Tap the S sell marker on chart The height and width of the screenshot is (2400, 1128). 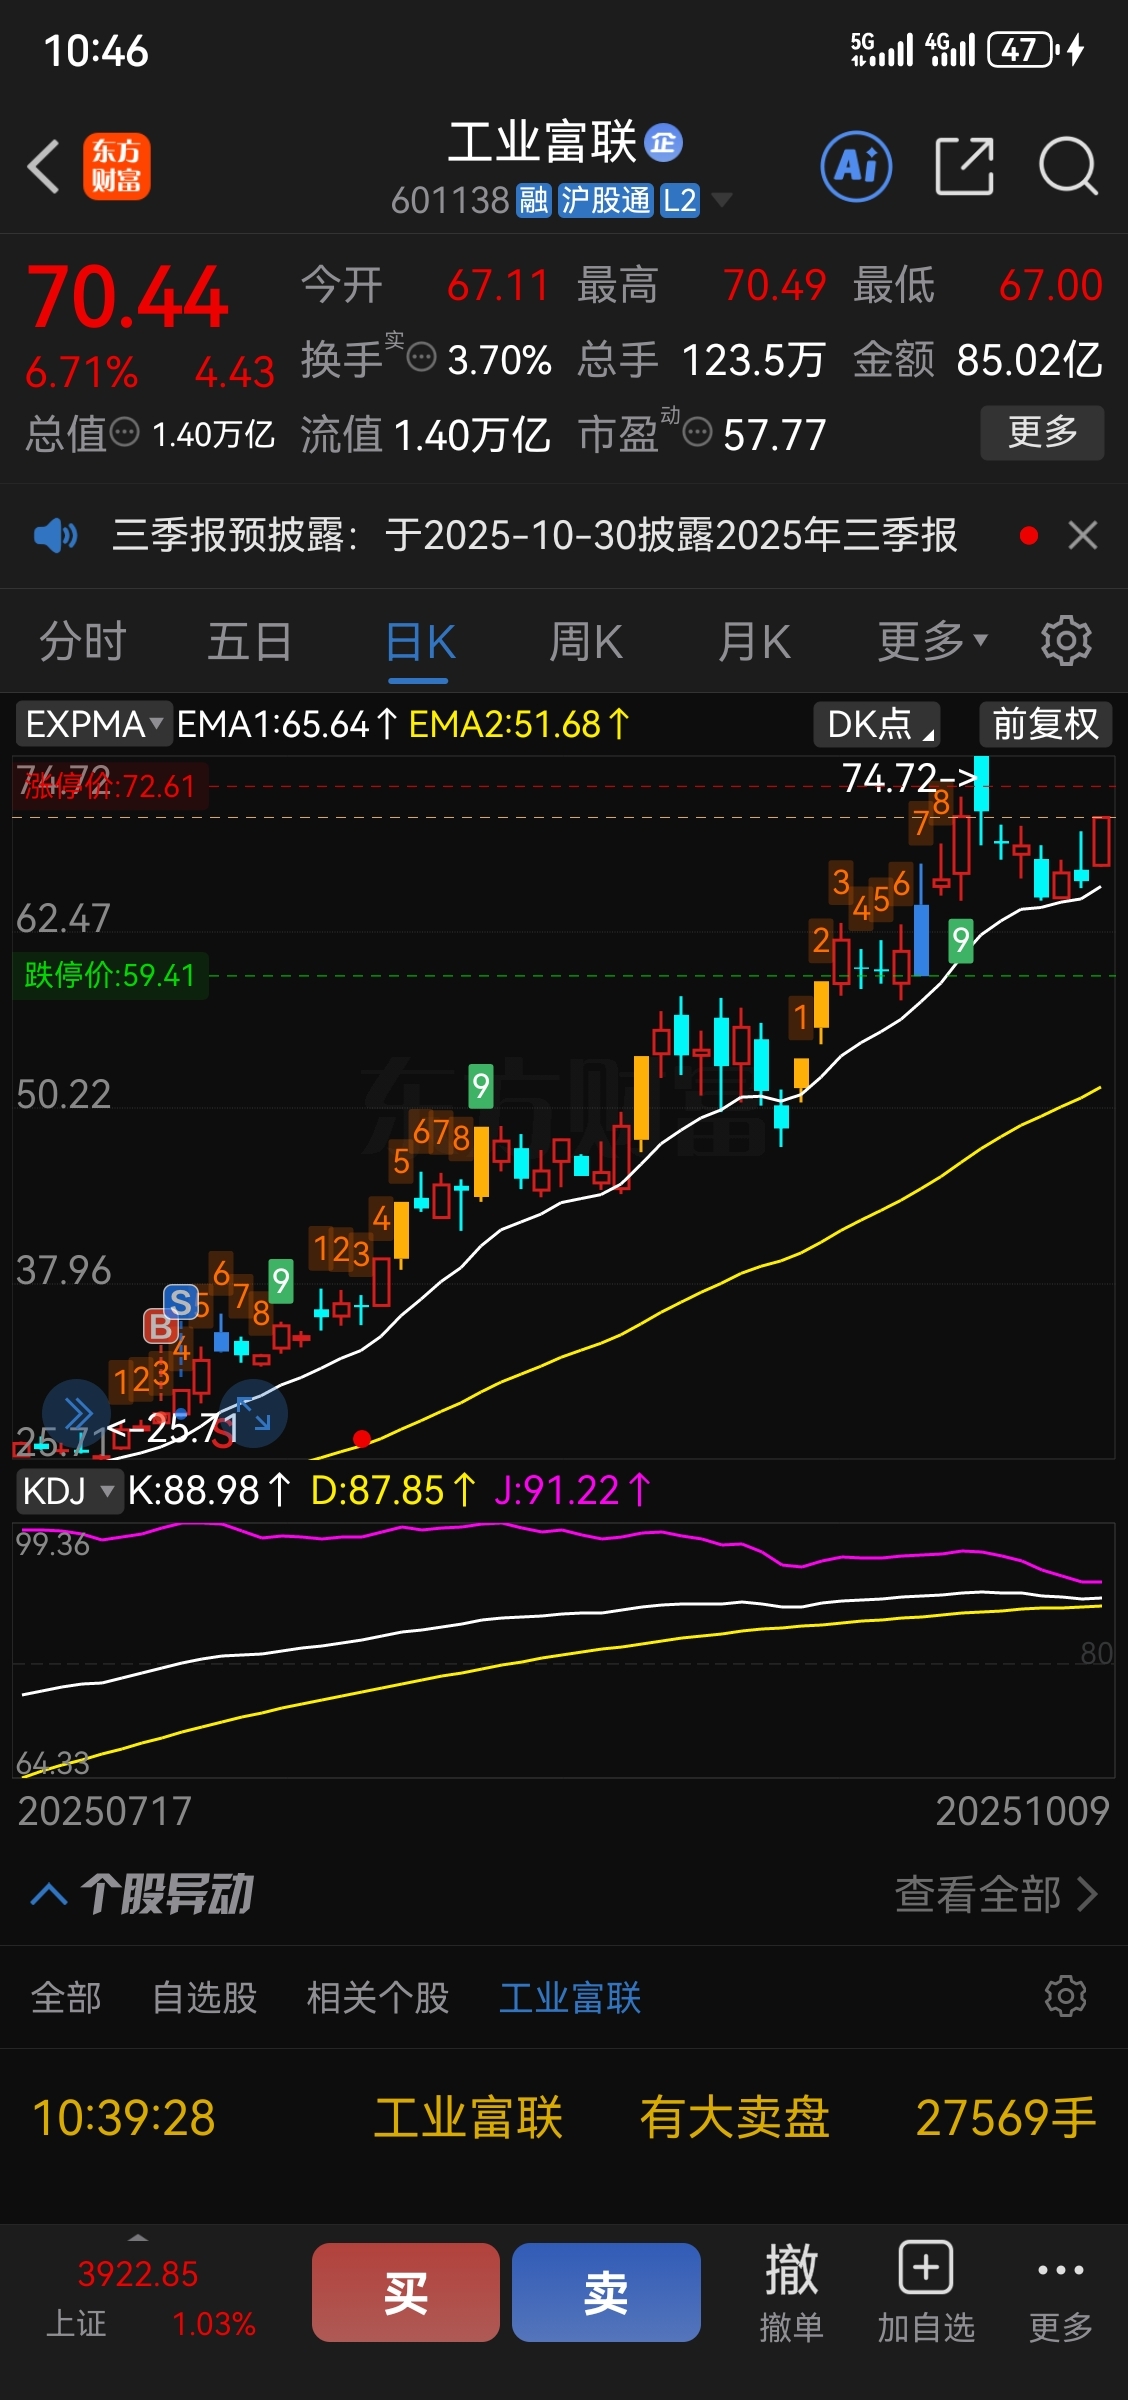click(x=181, y=1302)
